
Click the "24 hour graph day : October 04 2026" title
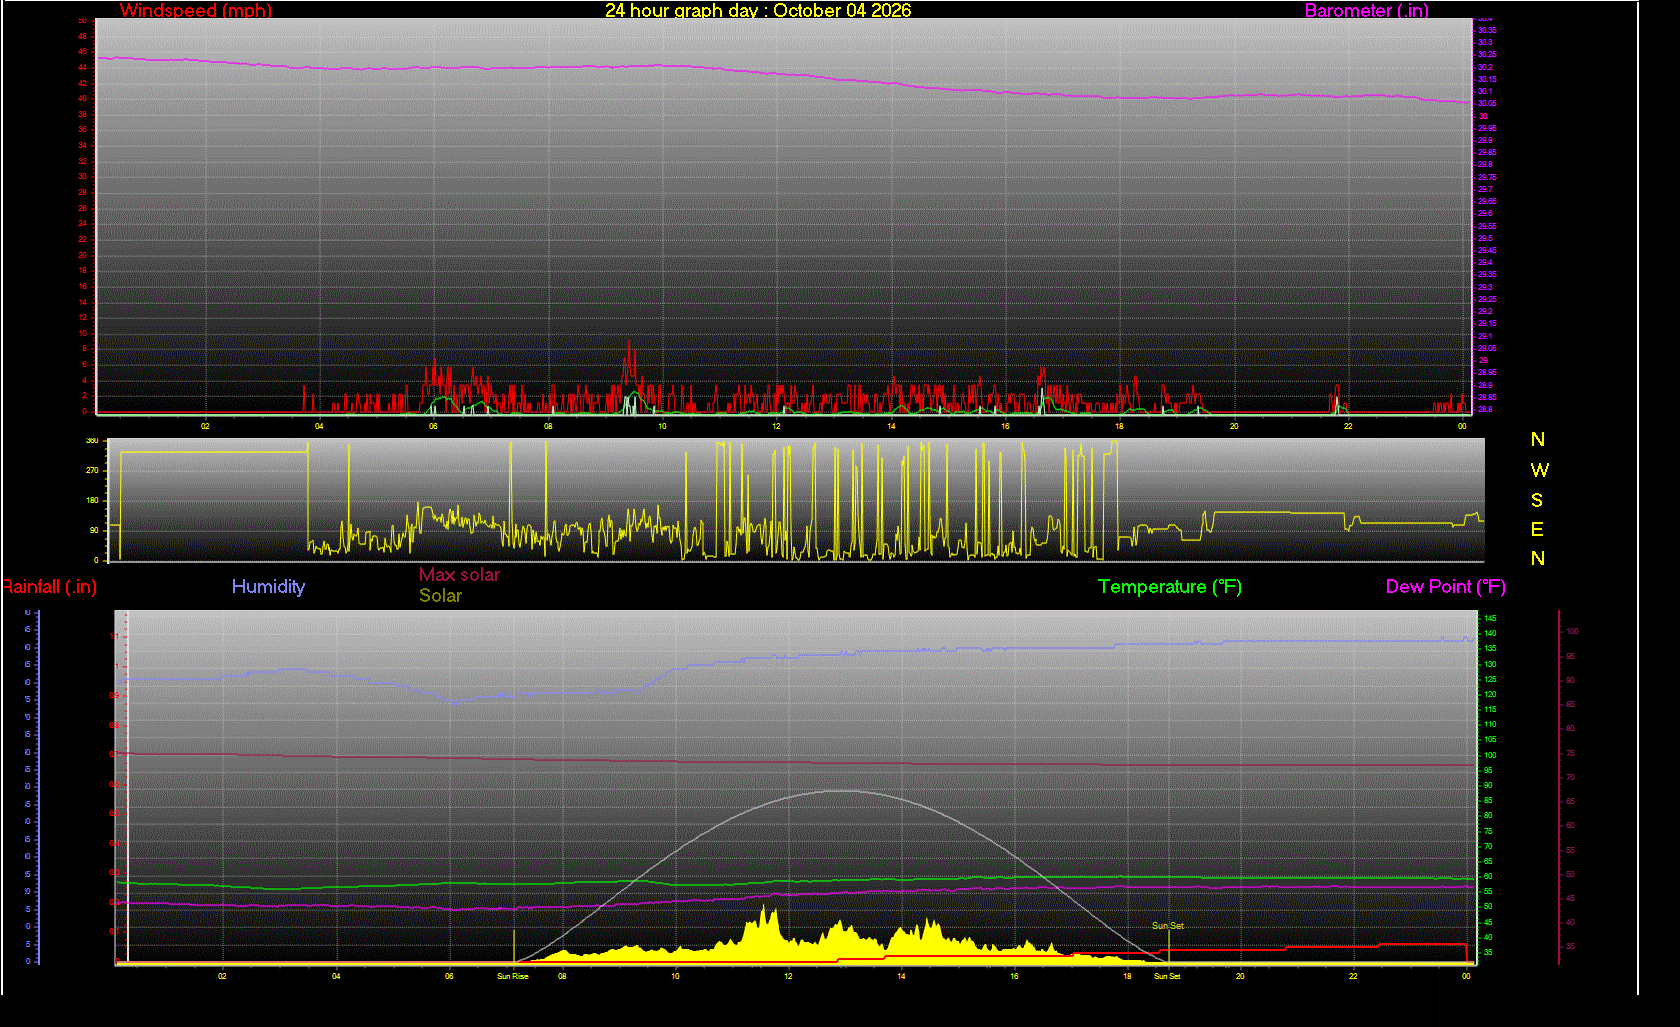click(758, 10)
